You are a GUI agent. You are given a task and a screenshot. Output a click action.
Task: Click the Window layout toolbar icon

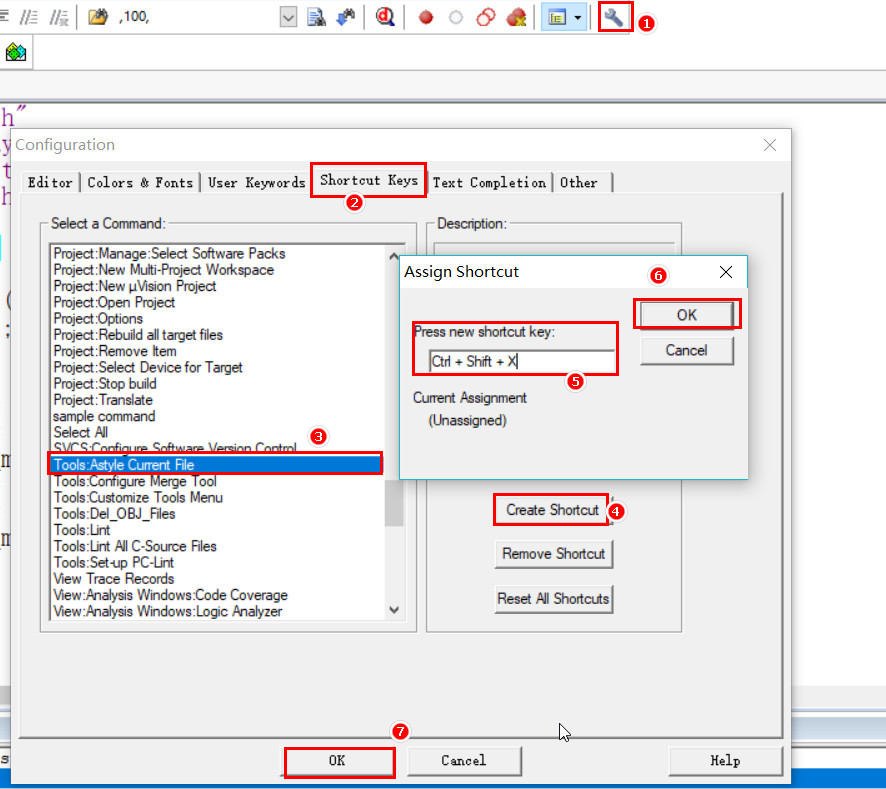click(557, 18)
